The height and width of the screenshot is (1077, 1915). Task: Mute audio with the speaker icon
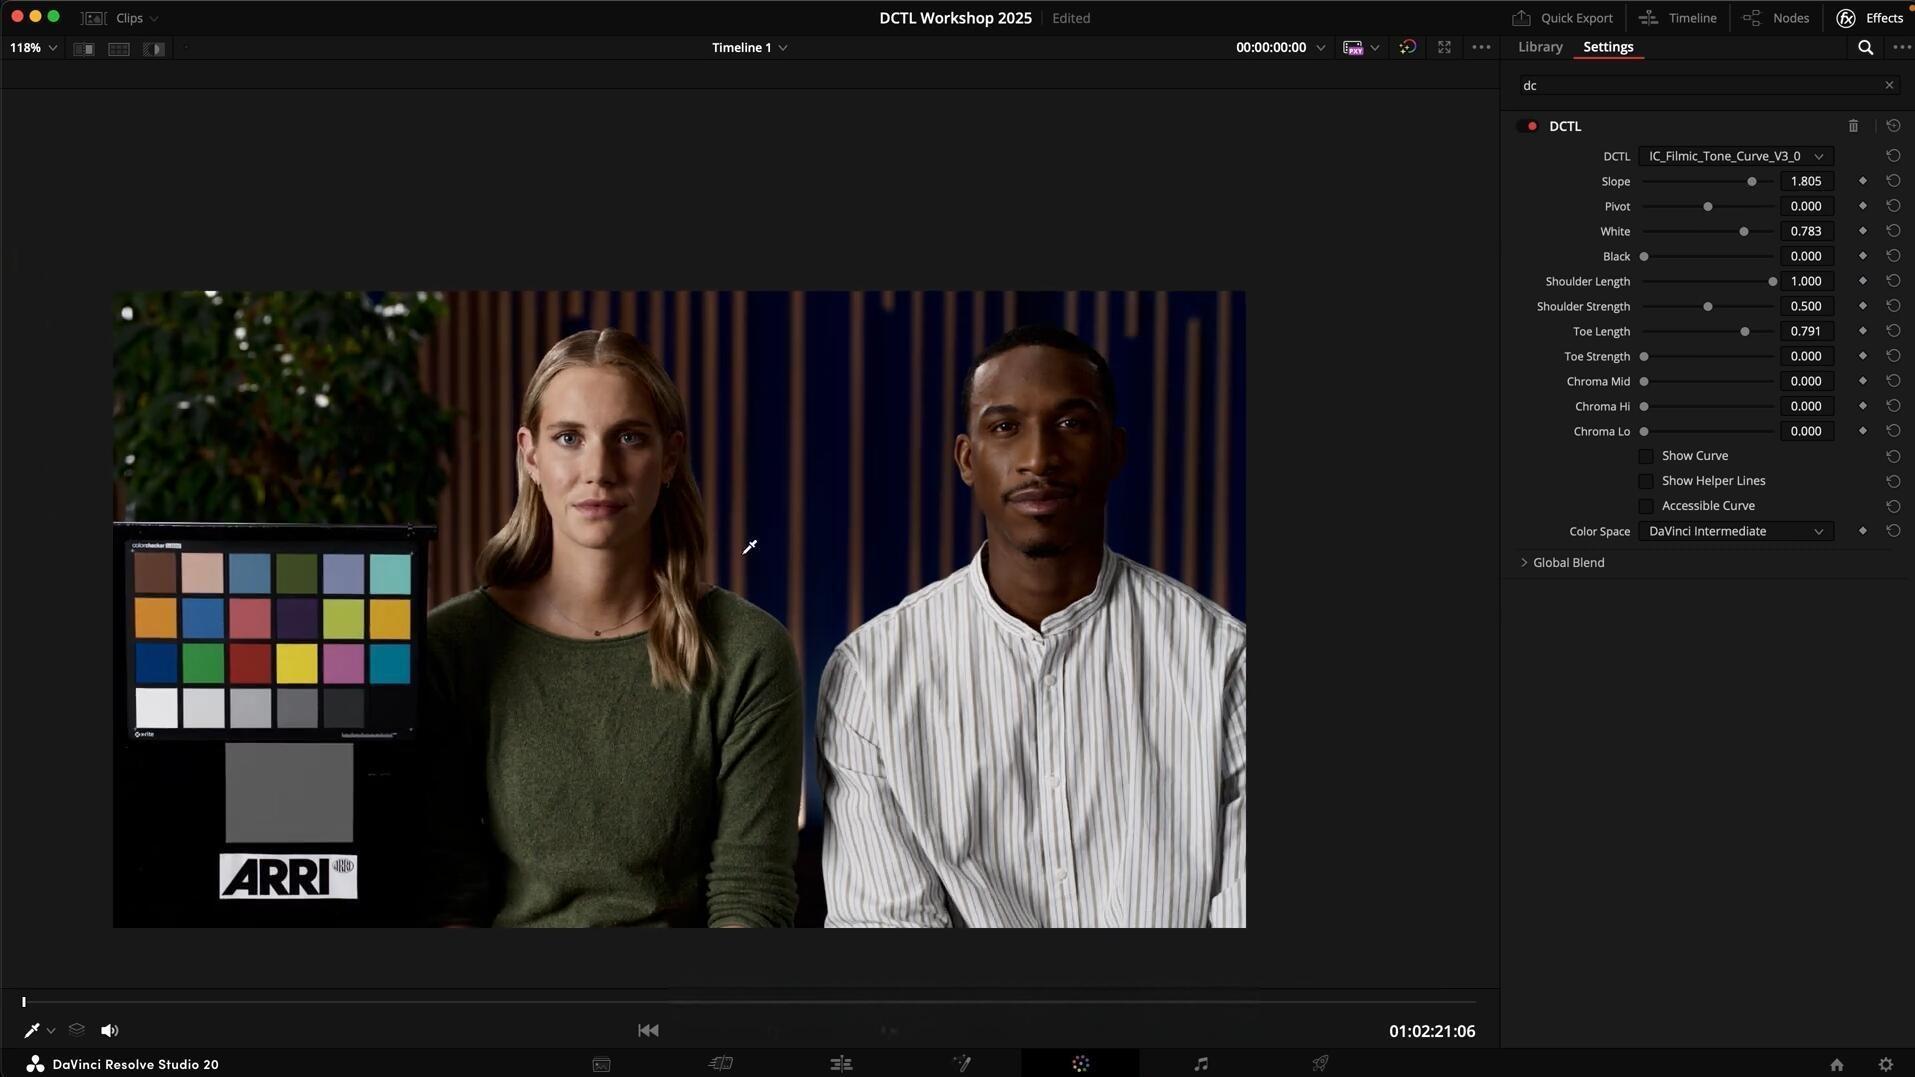[x=109, y=1030]
